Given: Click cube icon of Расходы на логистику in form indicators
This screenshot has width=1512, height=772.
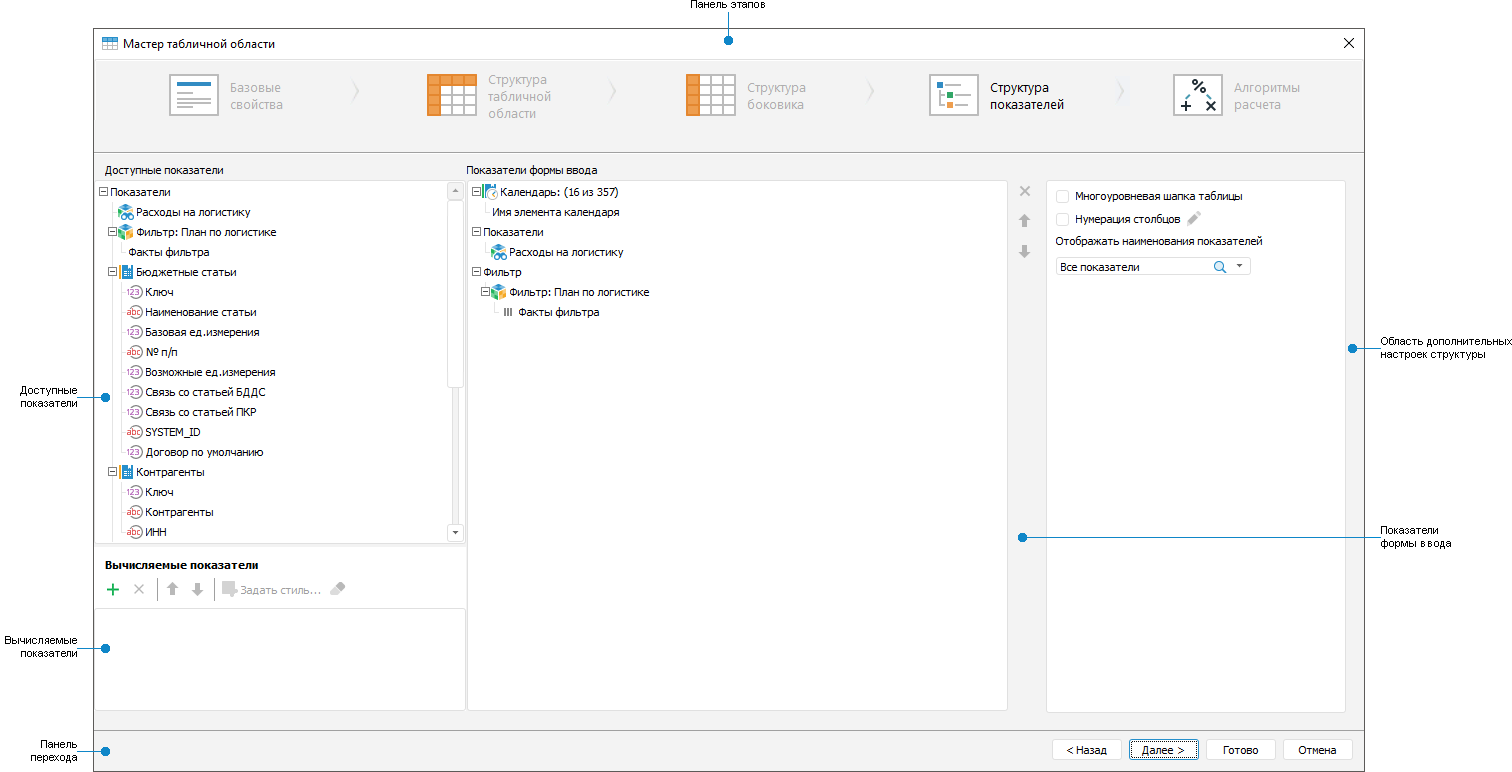Looking at the screenshot, I should (498, 252).
